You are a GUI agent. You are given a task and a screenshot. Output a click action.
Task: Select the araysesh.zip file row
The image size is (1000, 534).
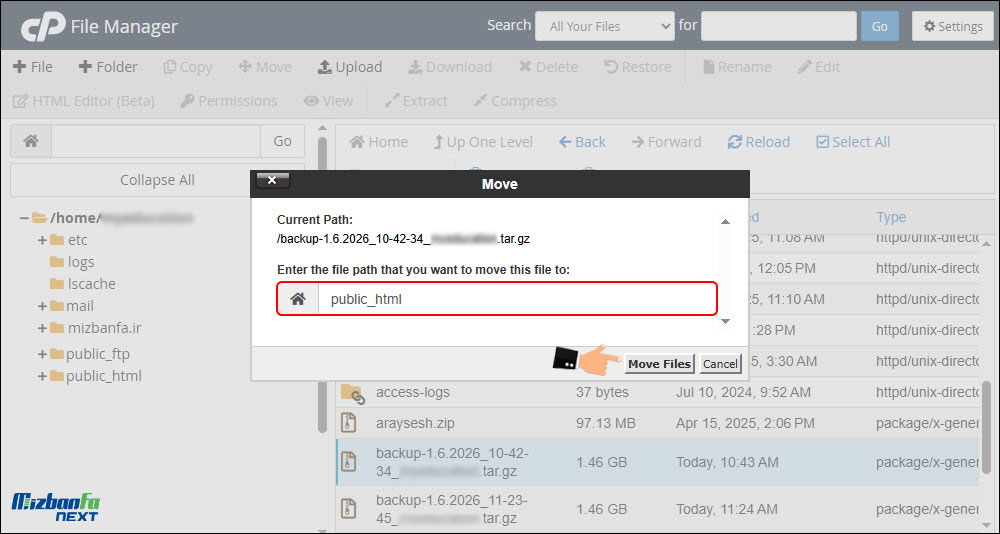tap(415, 423)
